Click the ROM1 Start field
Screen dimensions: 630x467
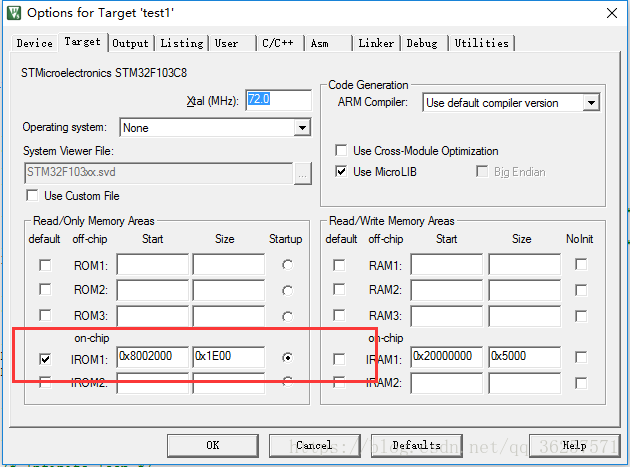pos(152,264)
